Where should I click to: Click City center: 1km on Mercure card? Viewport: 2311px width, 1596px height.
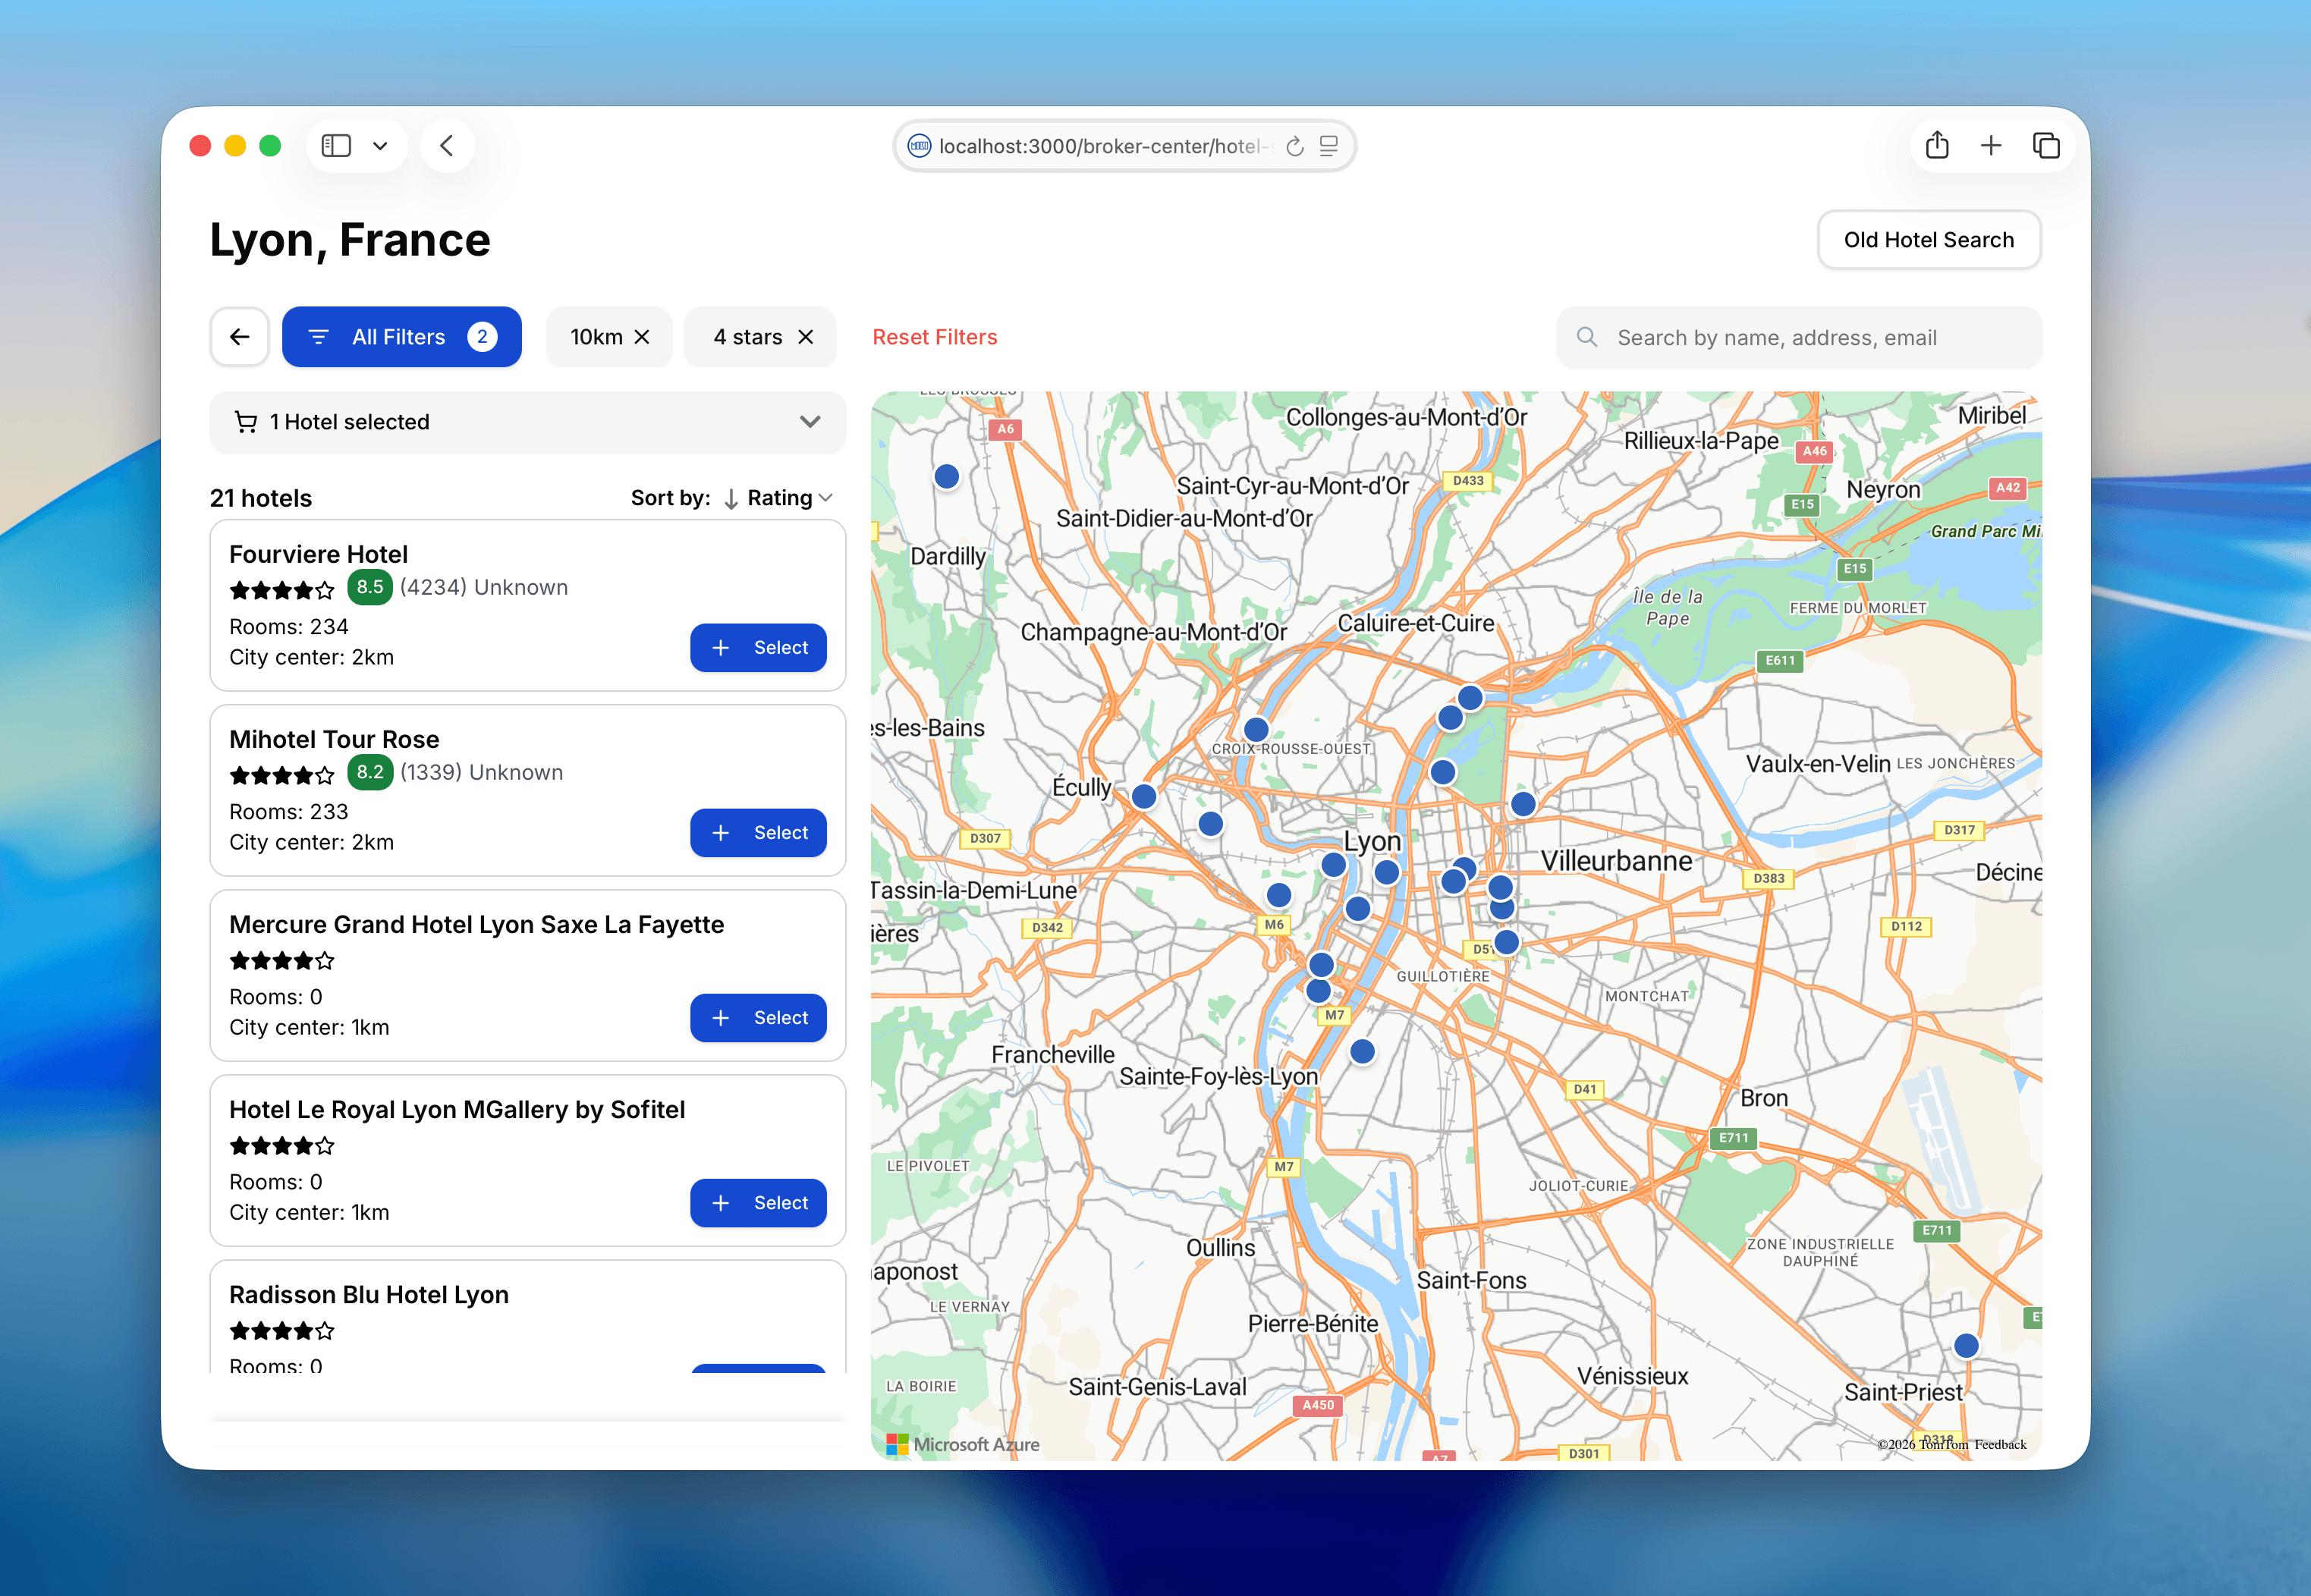point(309,1028)
